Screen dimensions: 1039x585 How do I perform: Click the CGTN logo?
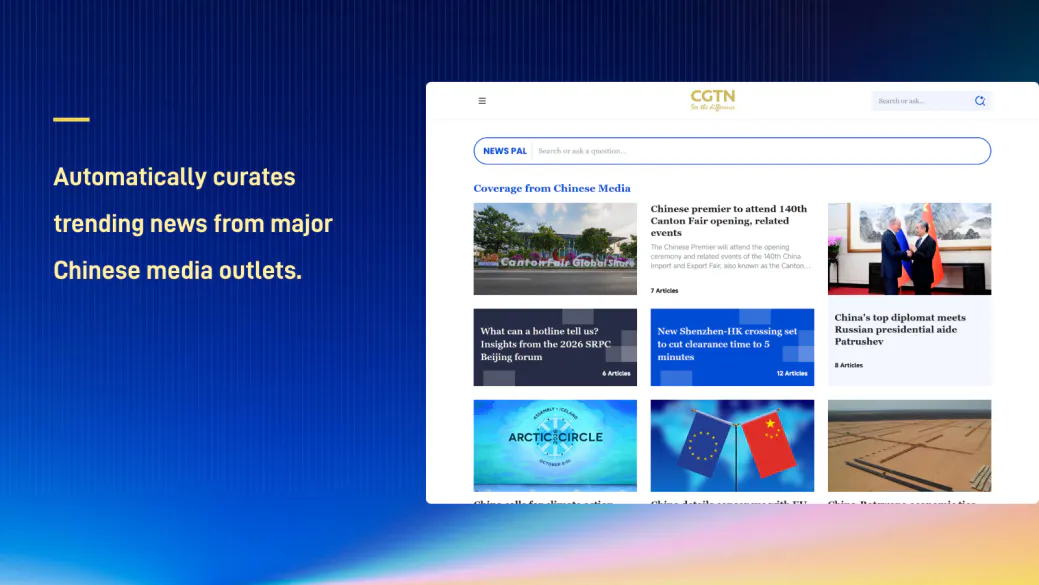(712, 100)
